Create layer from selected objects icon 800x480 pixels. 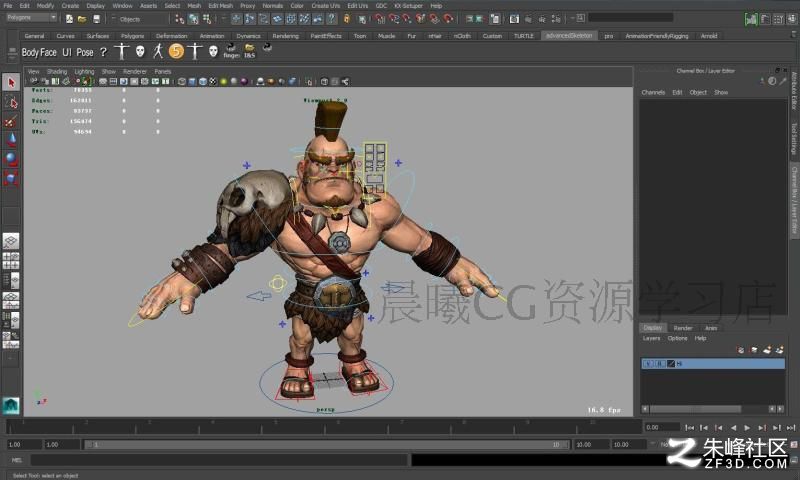pyautogui.click(x=780, y=350)
